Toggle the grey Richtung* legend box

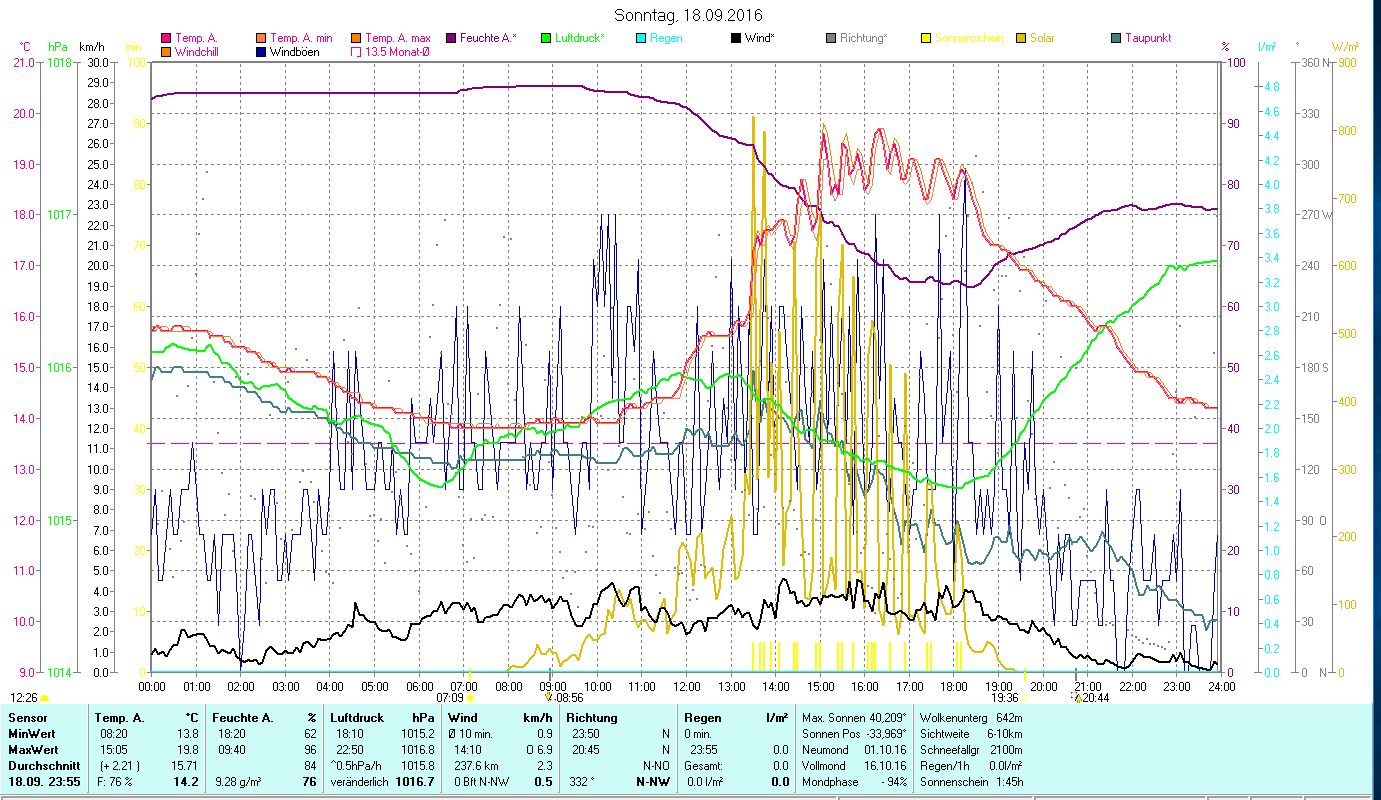point(831,38)
